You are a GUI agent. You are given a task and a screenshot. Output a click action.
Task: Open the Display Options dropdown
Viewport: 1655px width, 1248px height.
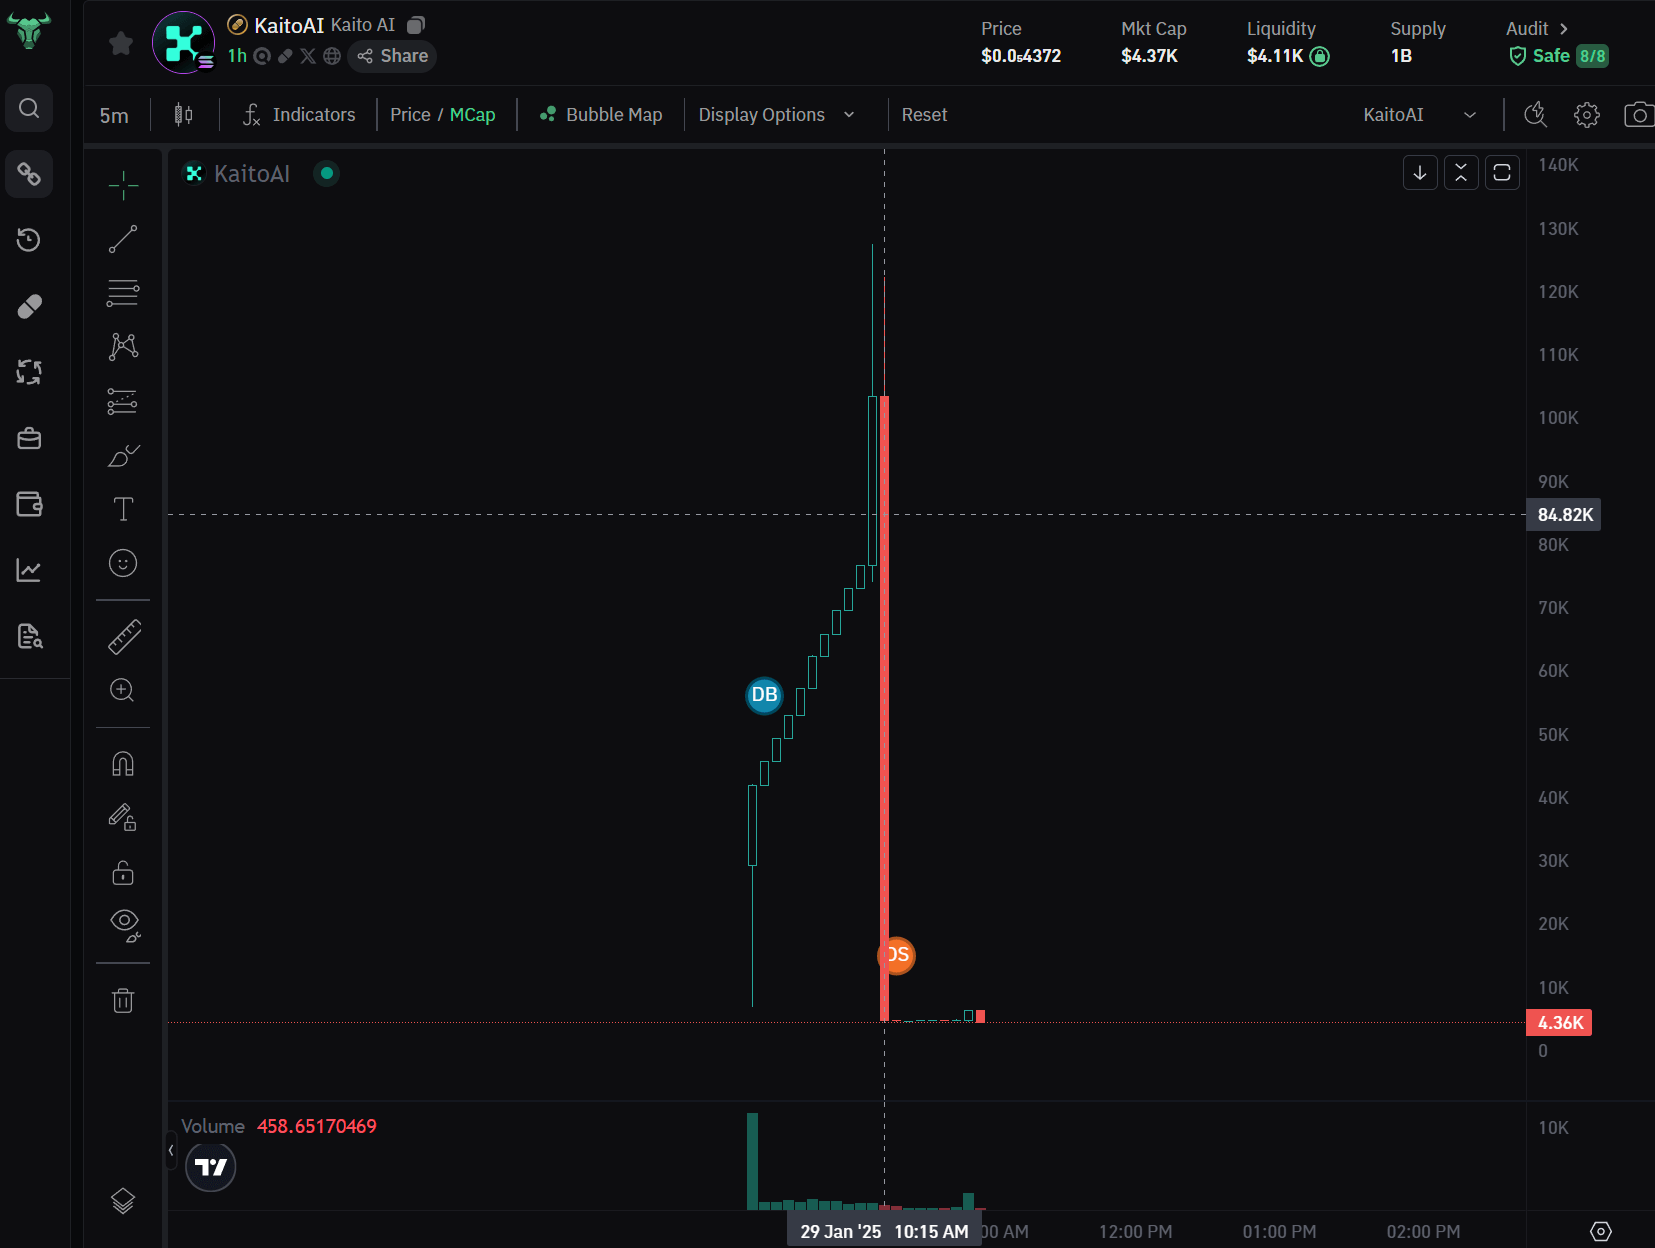point(778,114)
